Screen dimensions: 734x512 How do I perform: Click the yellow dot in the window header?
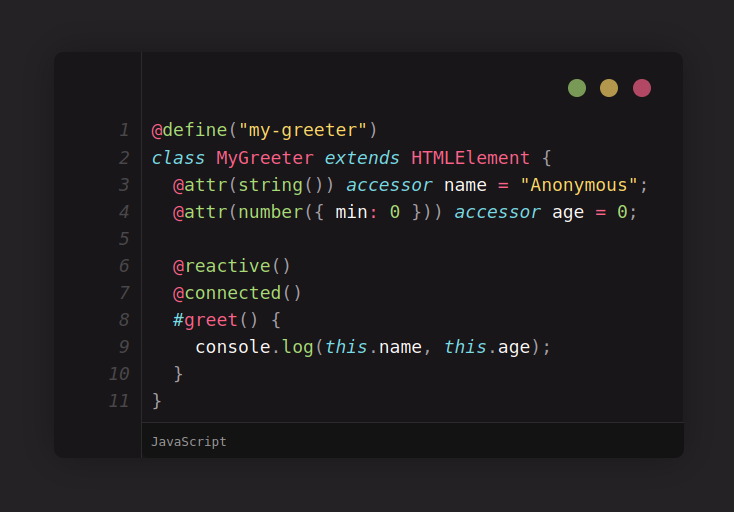[609, 88]
